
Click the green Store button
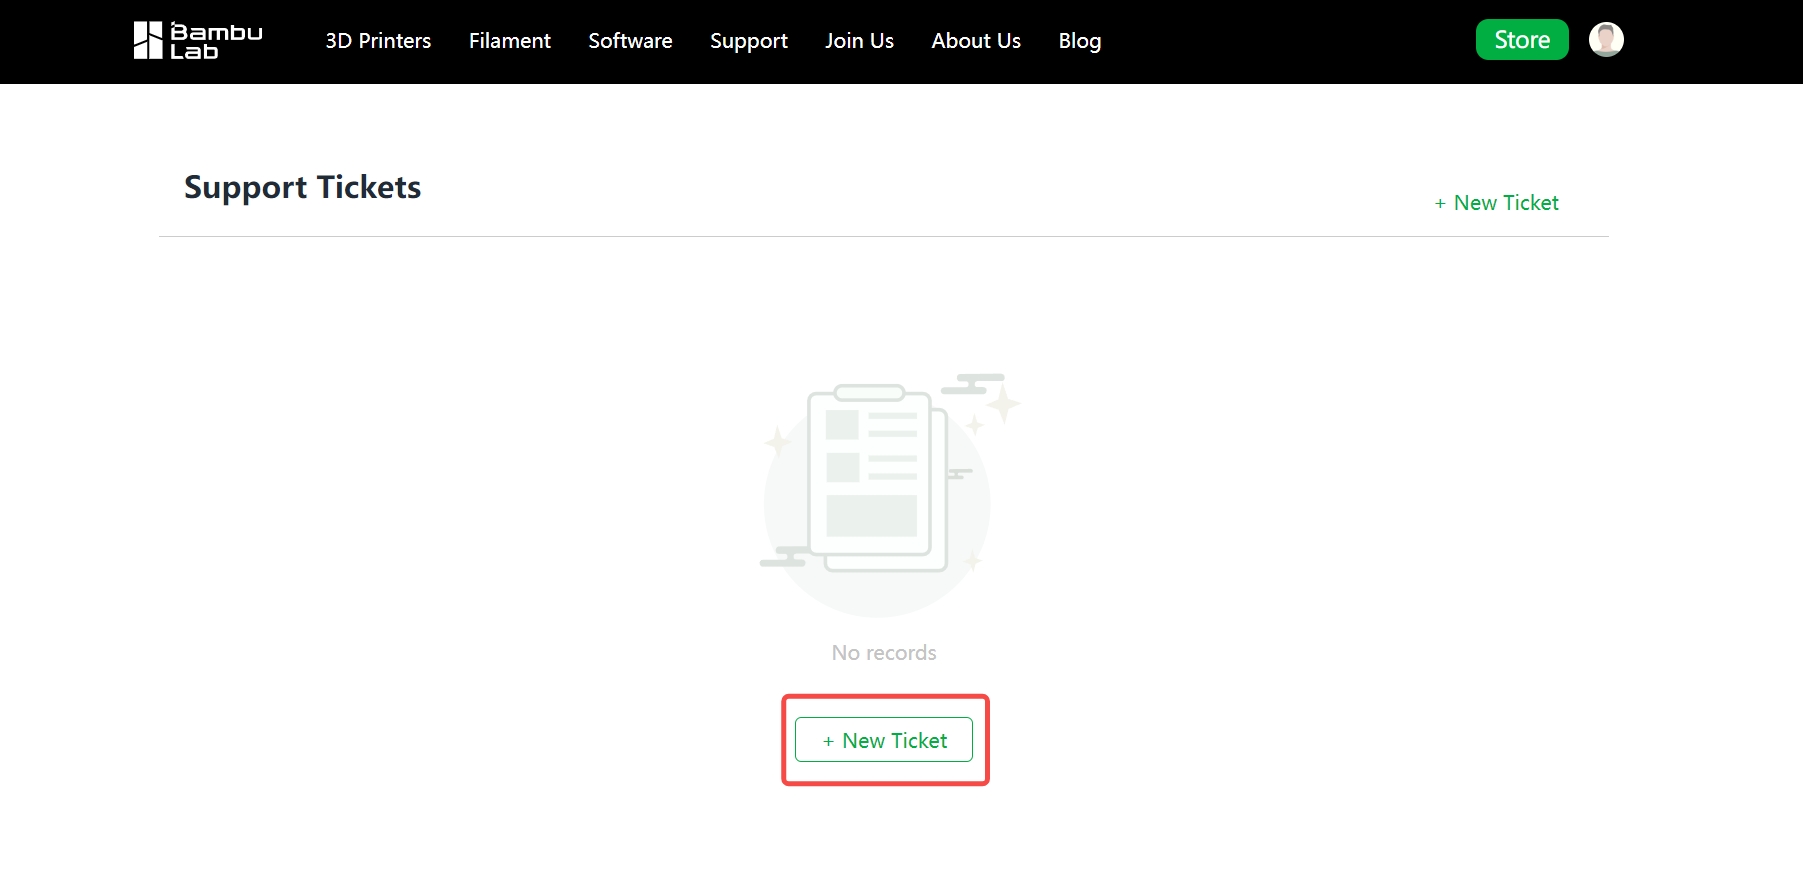coord(1522,40)
